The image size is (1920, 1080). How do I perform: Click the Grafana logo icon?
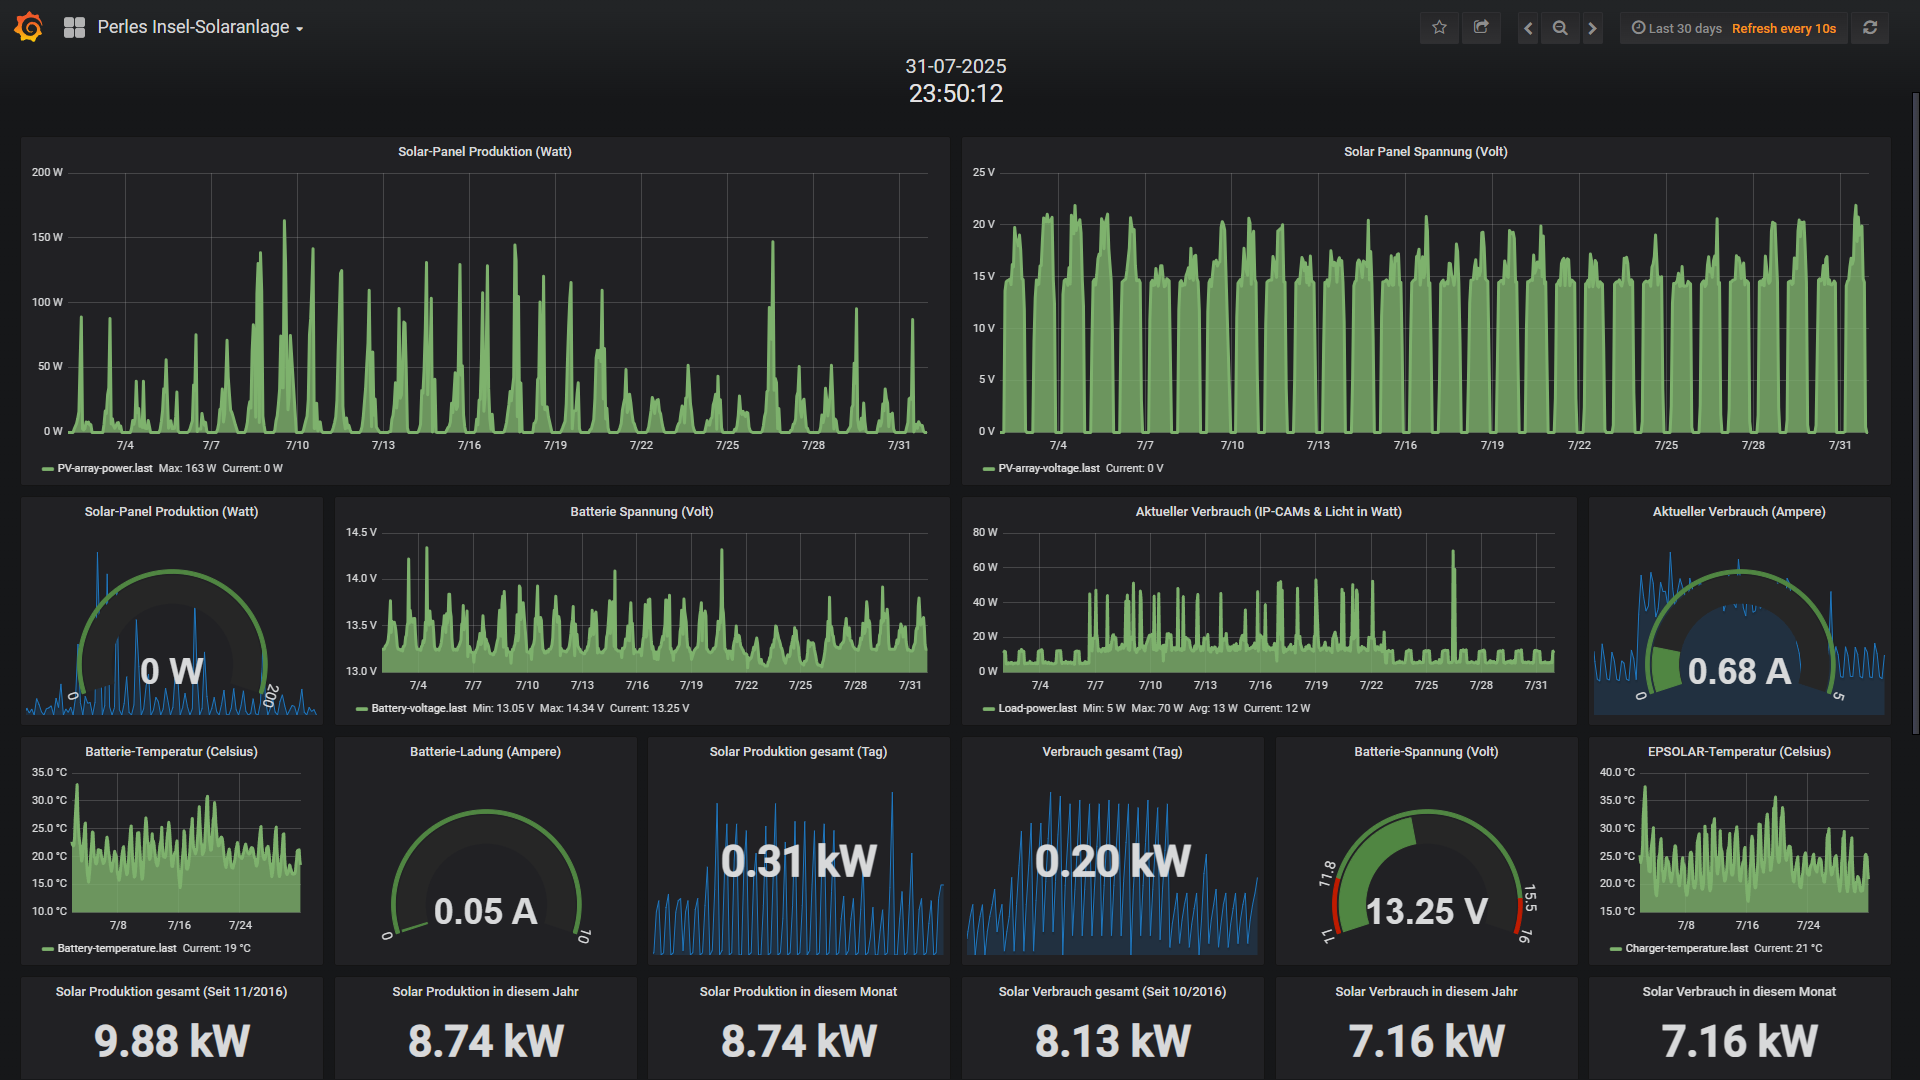pyautogui.click(x=28, y=27)
